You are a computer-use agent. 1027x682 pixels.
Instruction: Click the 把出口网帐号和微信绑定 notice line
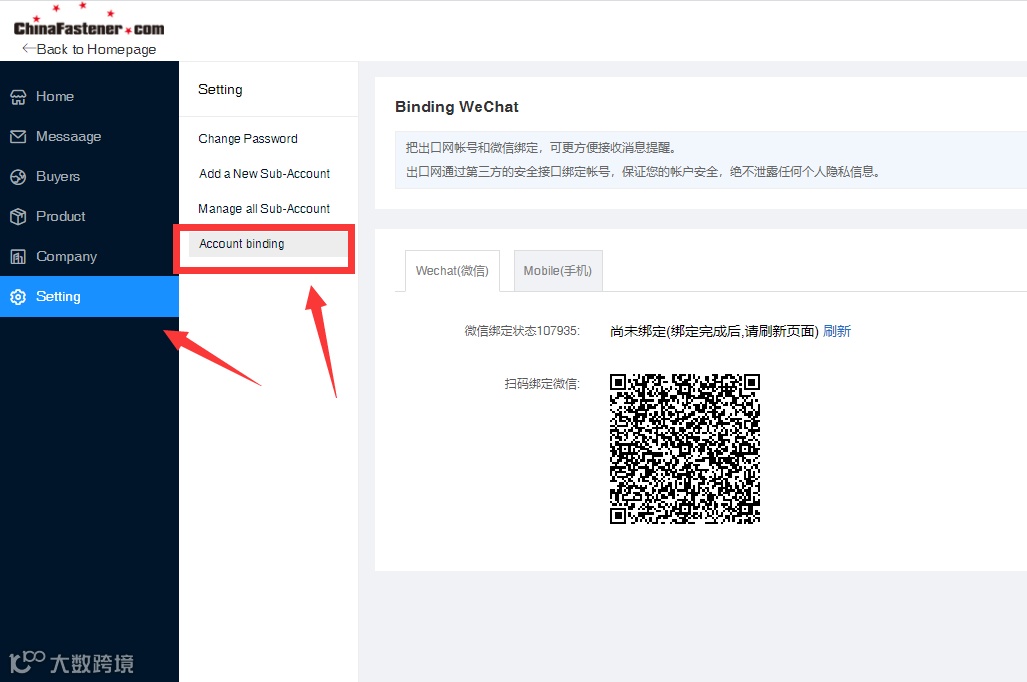(x=541, y=147)
